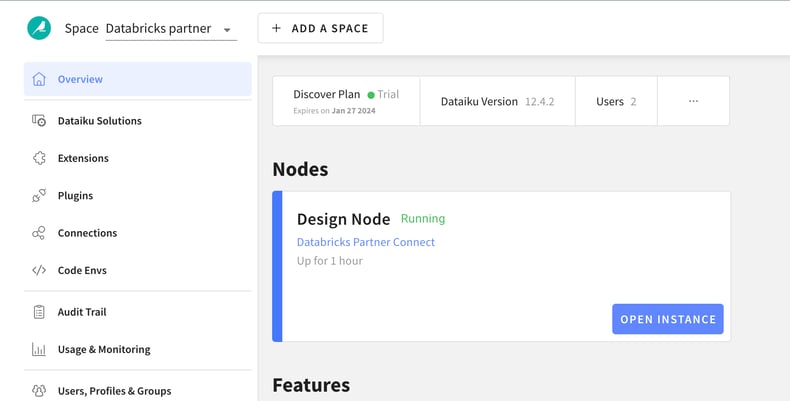Image resolution: width=790 pixels, height=401 pixels.
Task: Click the Dataiku Solutions icon
Action: (x=39, y=121)
